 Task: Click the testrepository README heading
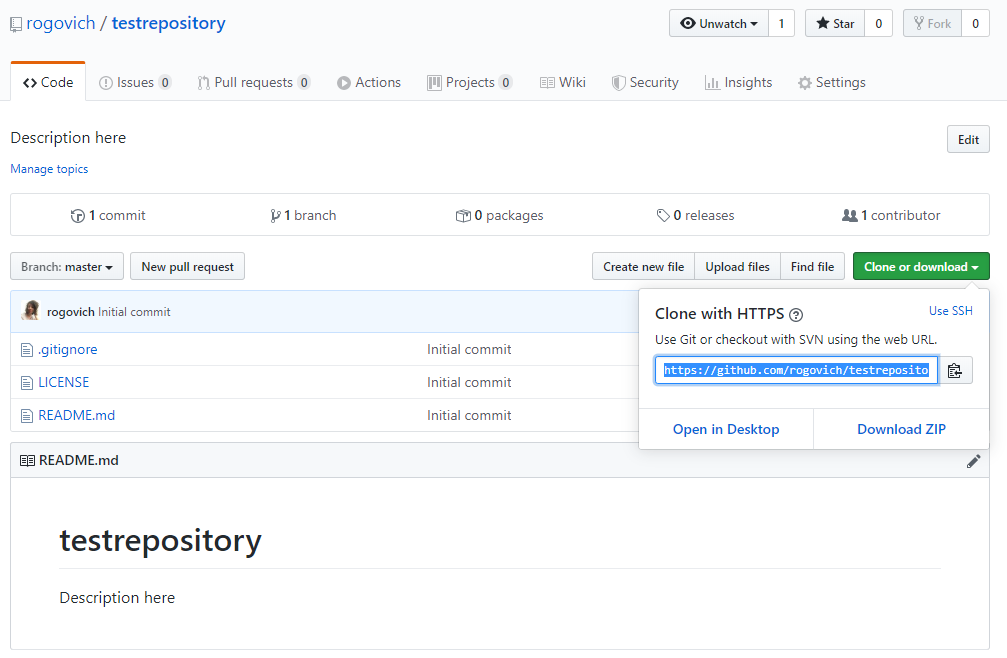point(161,541)
